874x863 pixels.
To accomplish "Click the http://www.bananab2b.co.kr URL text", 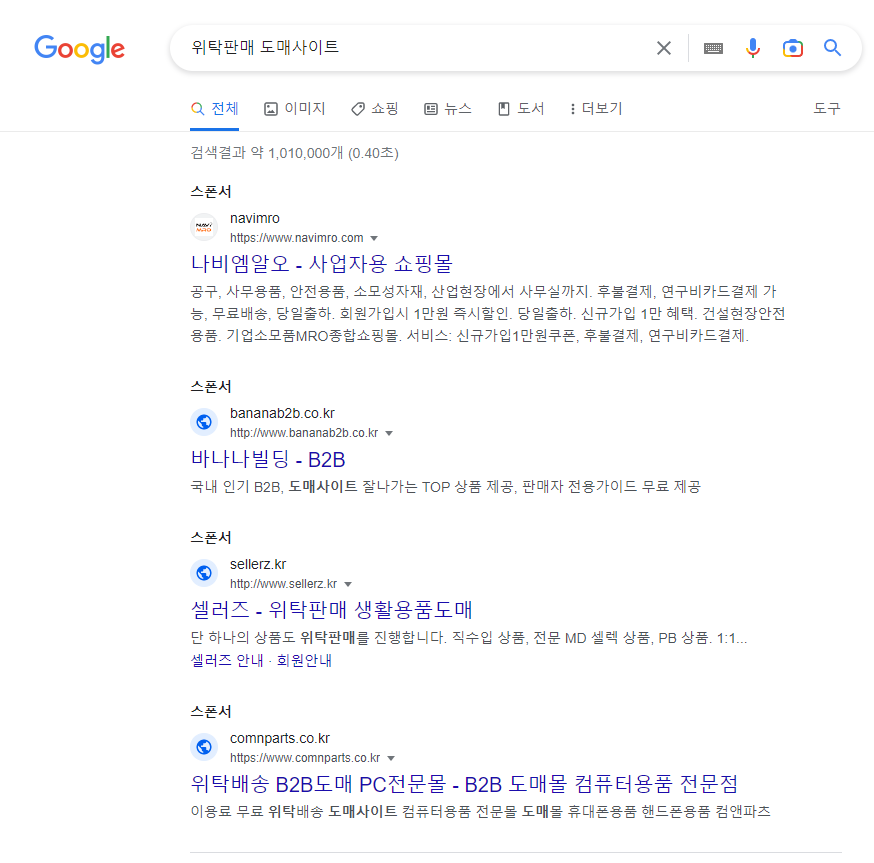I will tap(304, 433).
